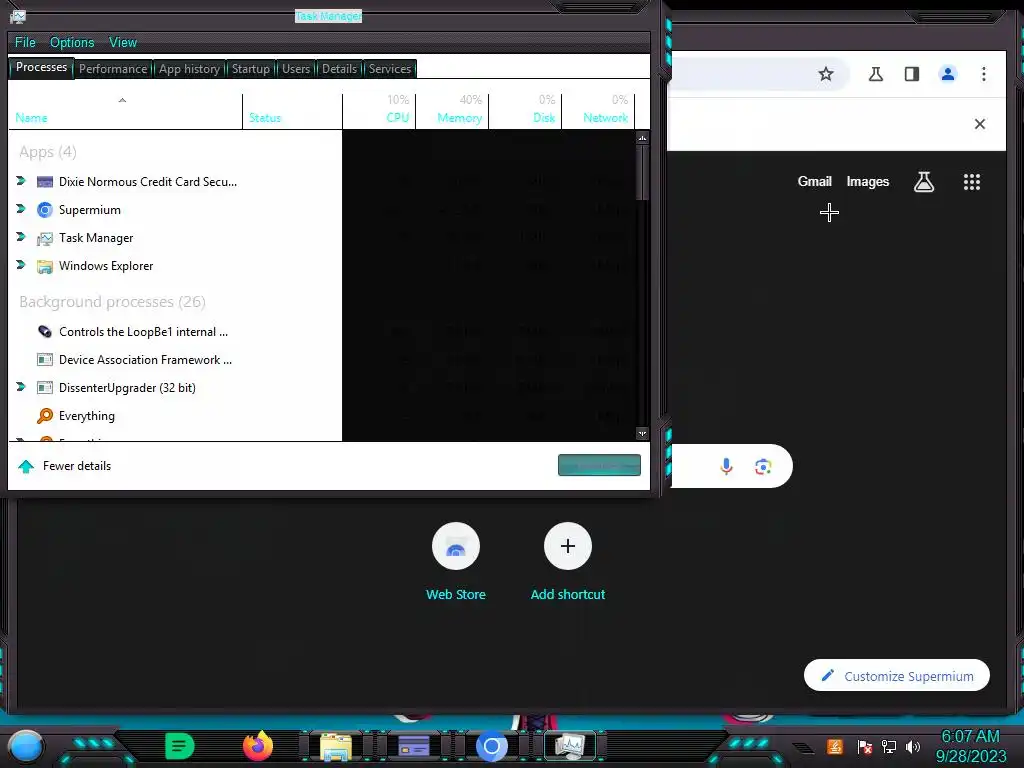
Task: Sort processes by the Status column
Action: (292, 111)
